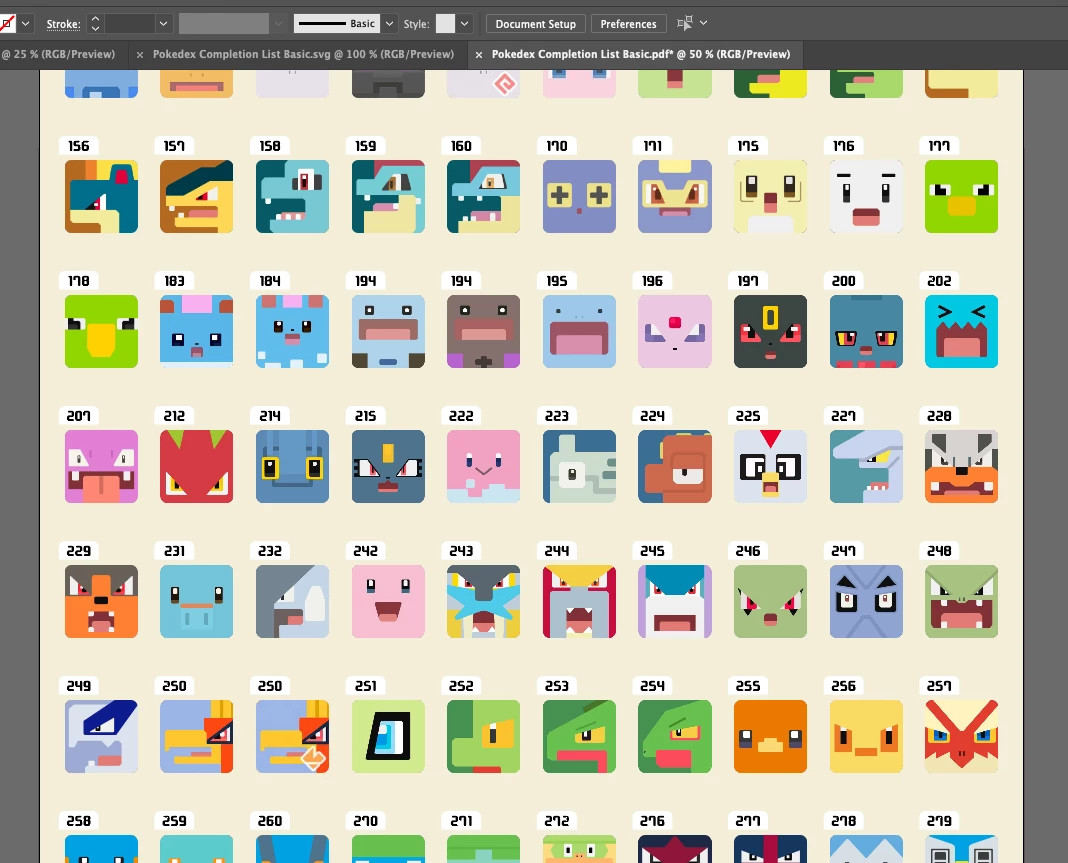The width and height of the screenshot is (1068, 863).
Task: Click the pink smiling tile under 242
Action: point(388,601)
